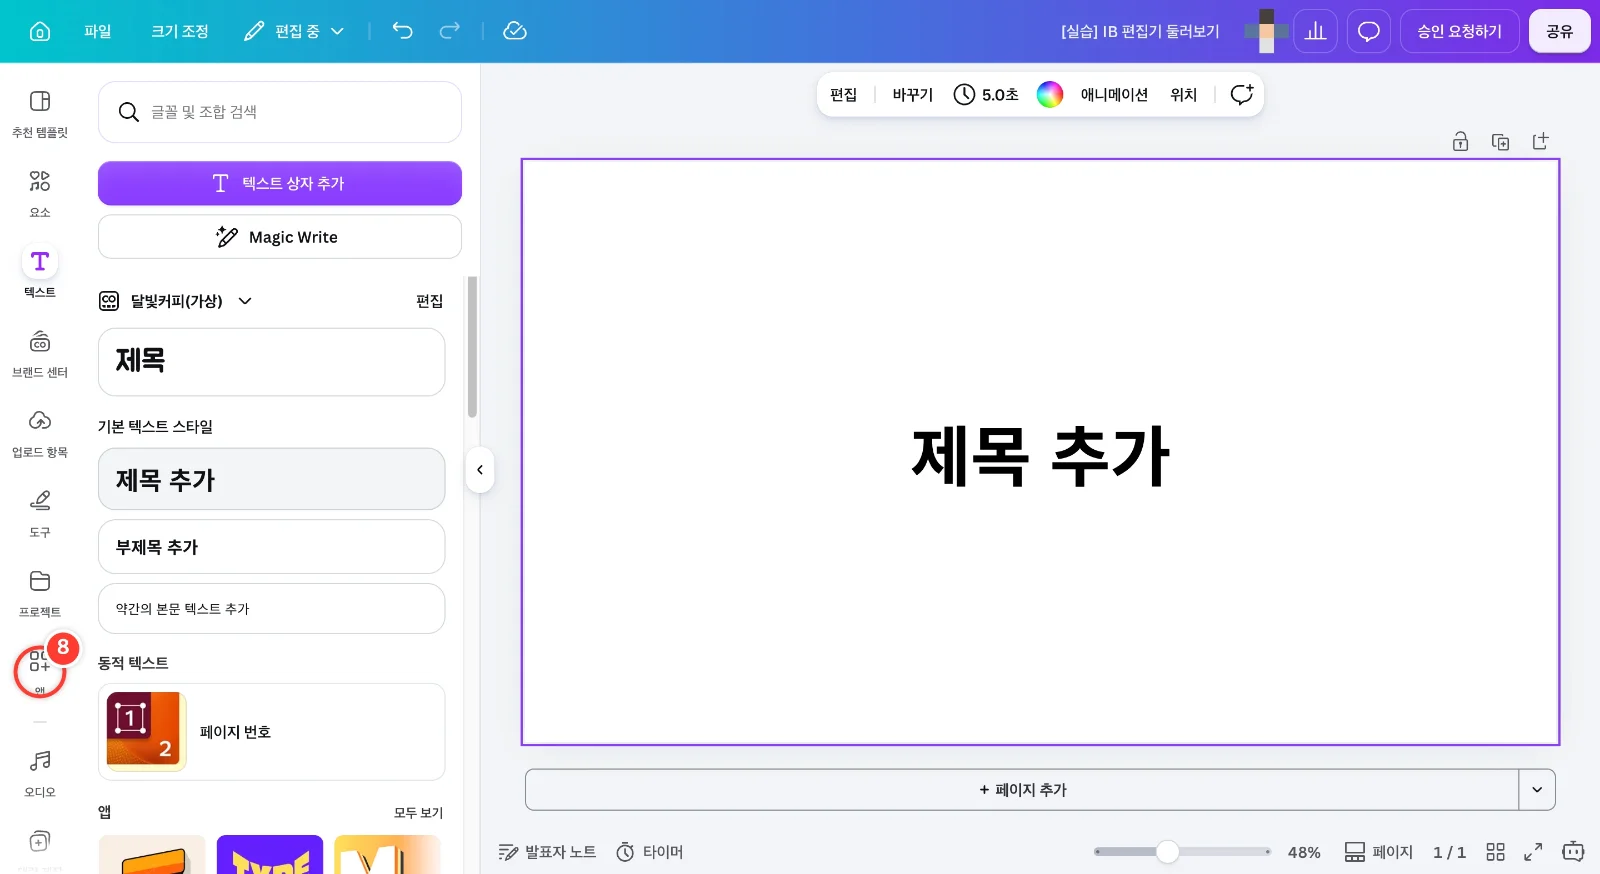Toggle the 페이지 thumbnail view
The width and height of the screenshot is (1600, 874).
point(1379,852)
